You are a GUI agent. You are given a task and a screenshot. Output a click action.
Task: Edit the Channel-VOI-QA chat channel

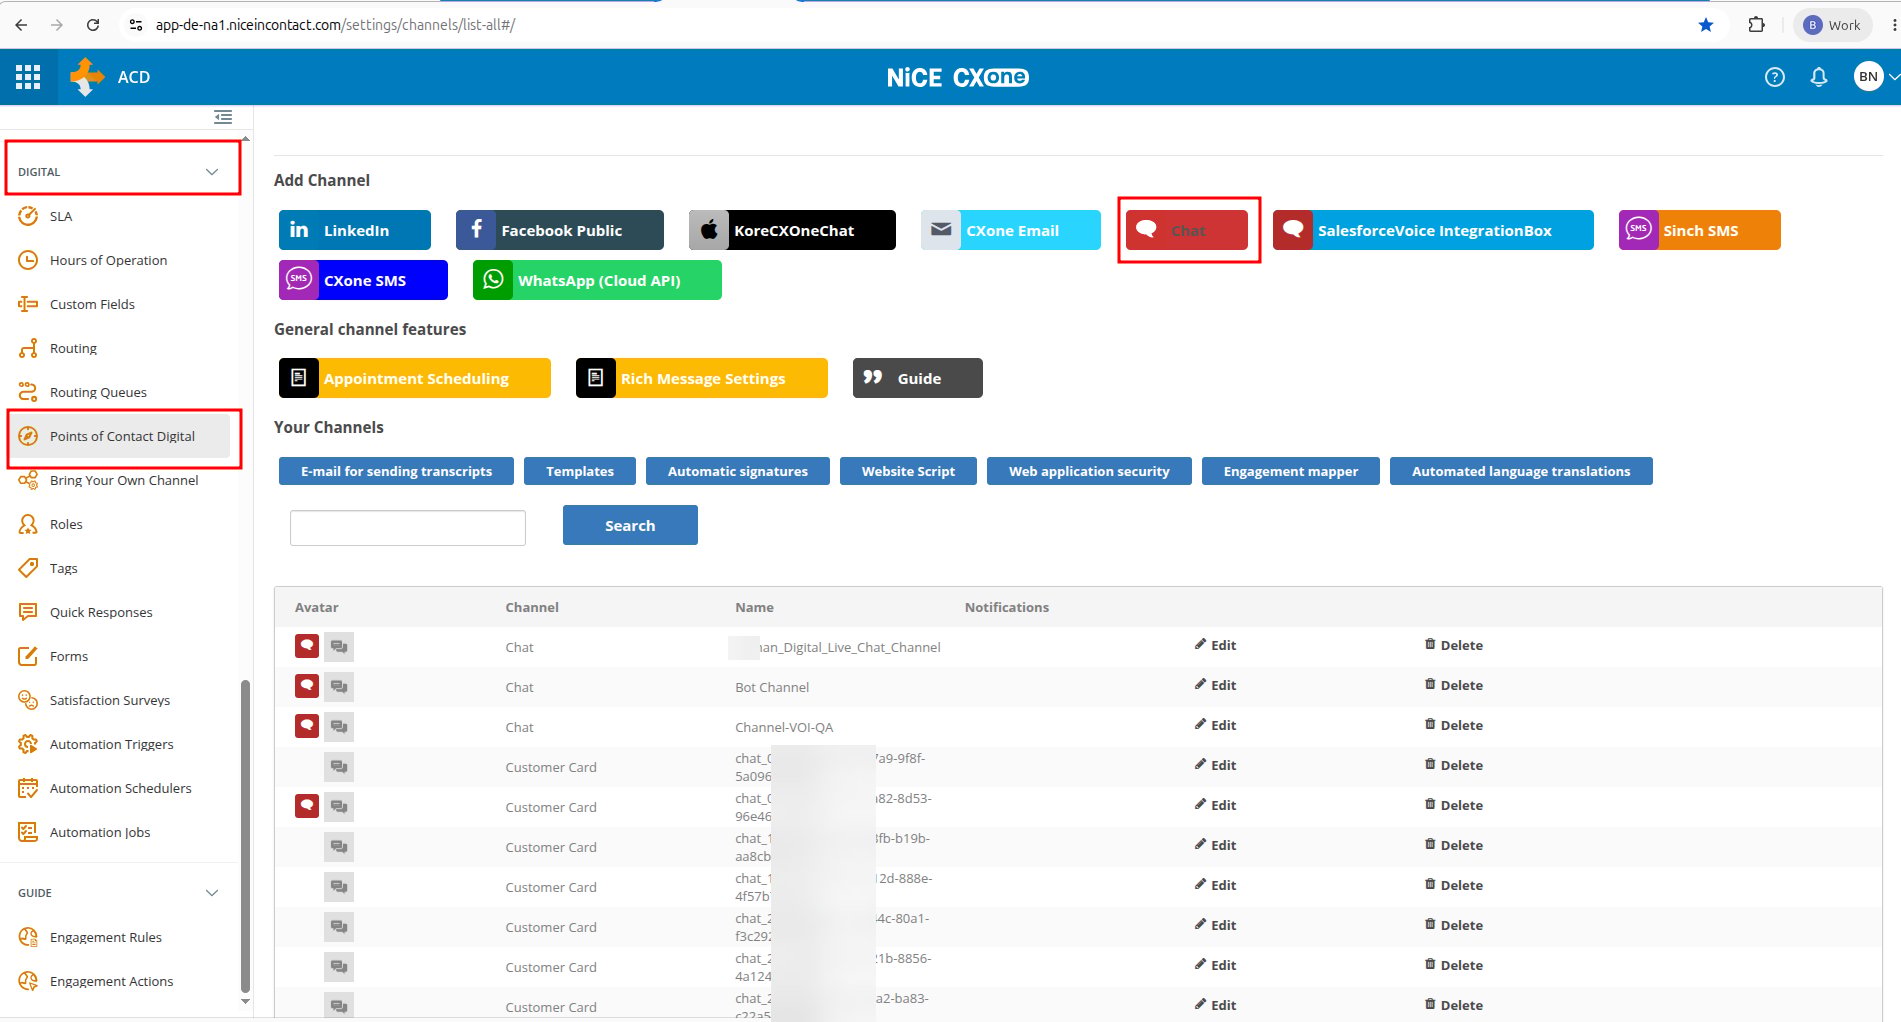tap(1215, 725)
